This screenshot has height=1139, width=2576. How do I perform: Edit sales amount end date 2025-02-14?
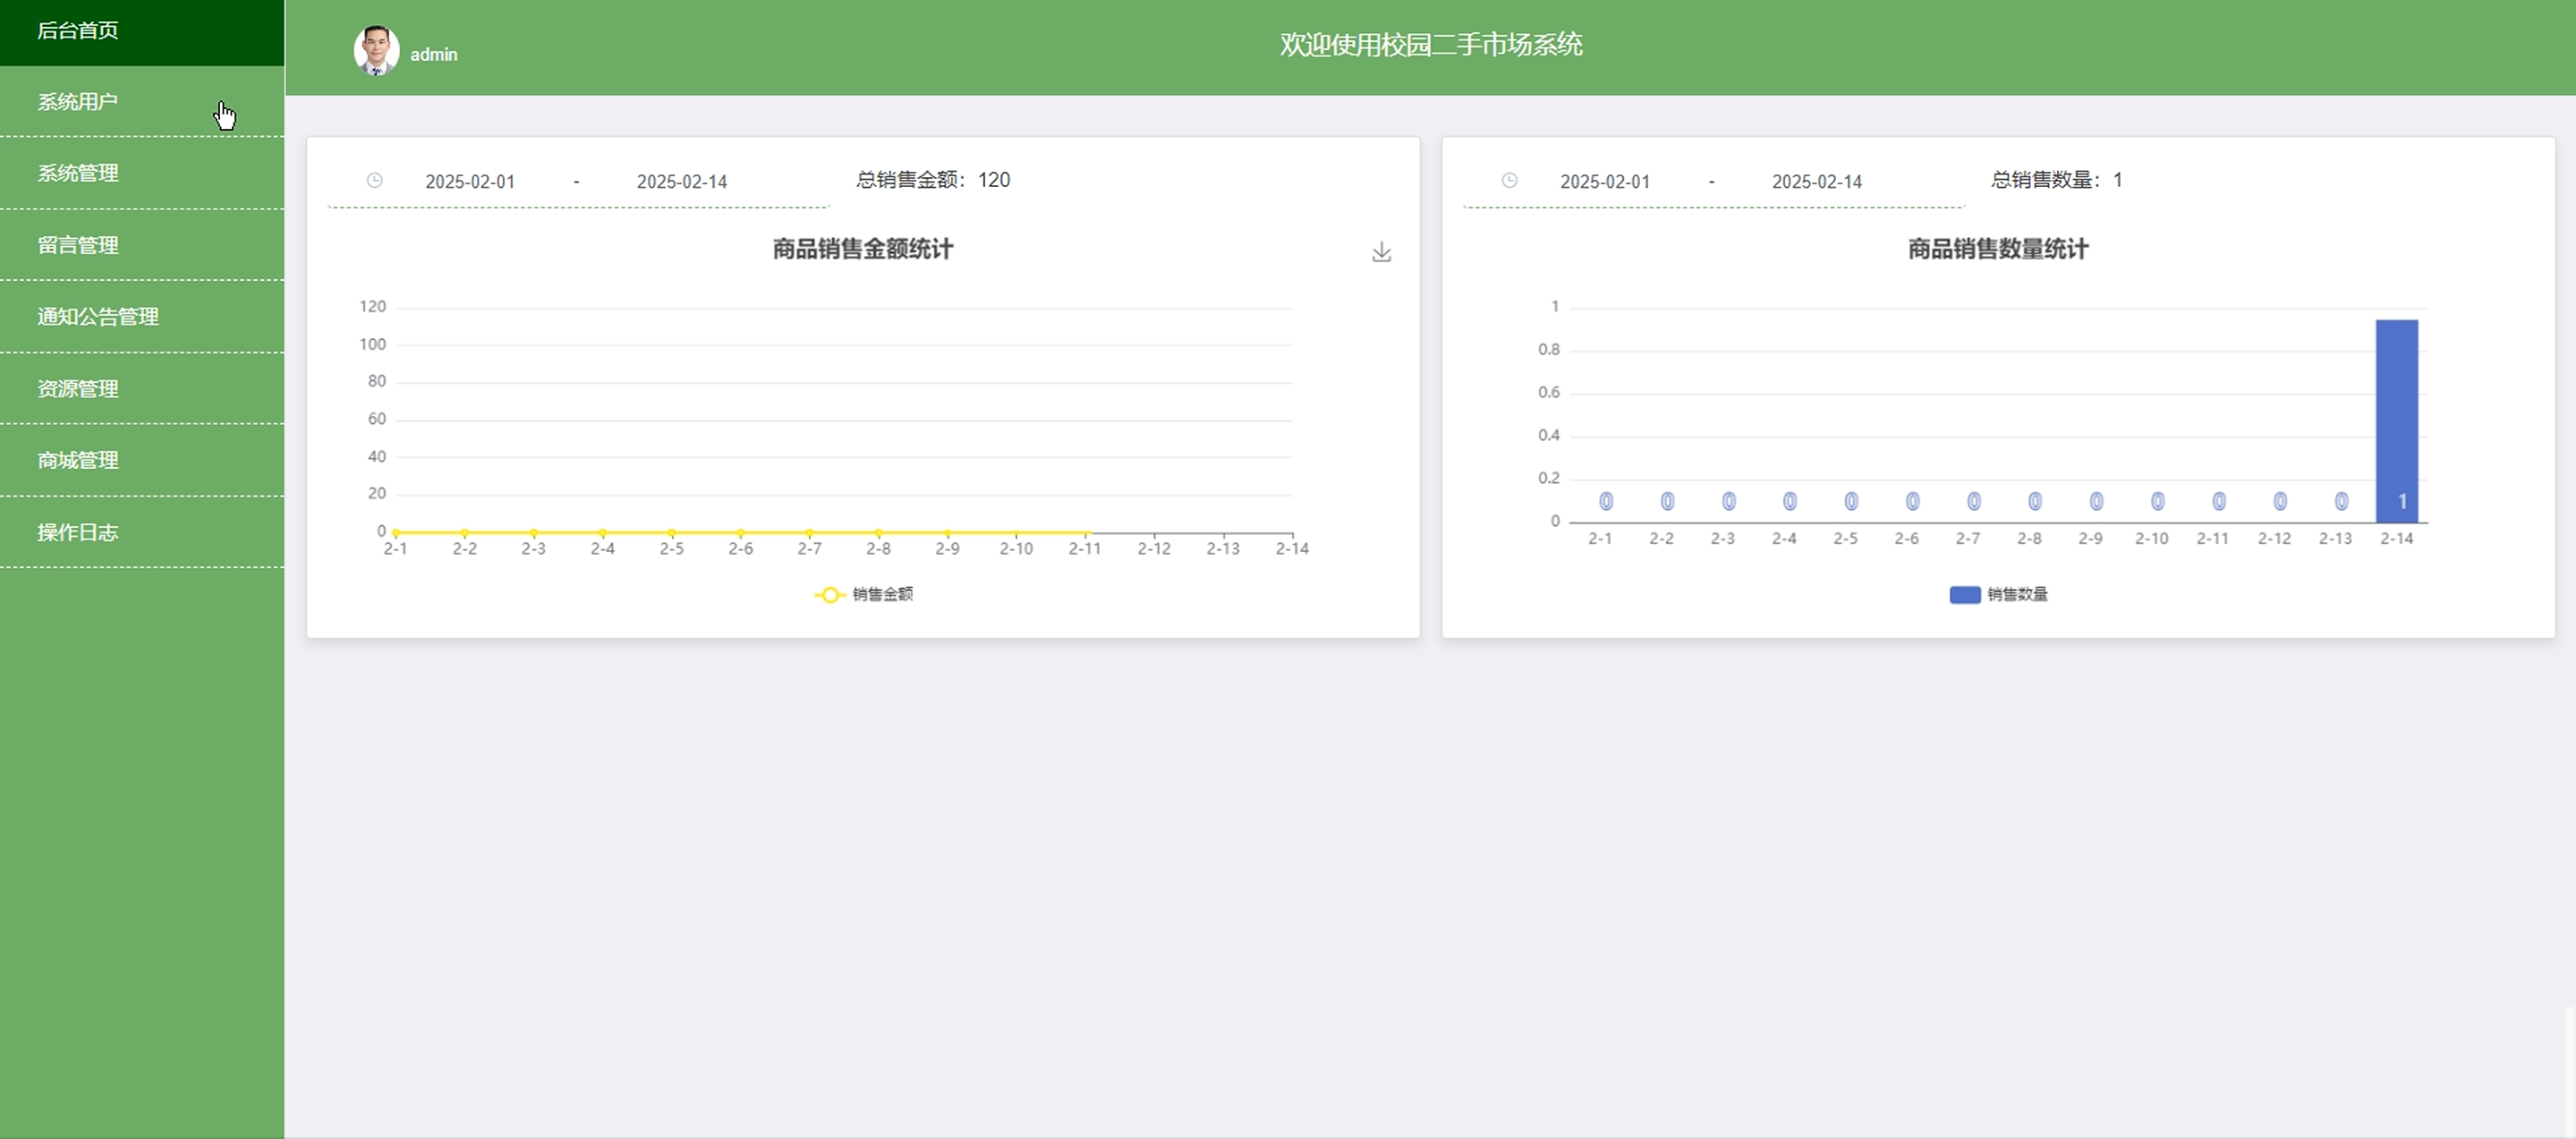682,182
